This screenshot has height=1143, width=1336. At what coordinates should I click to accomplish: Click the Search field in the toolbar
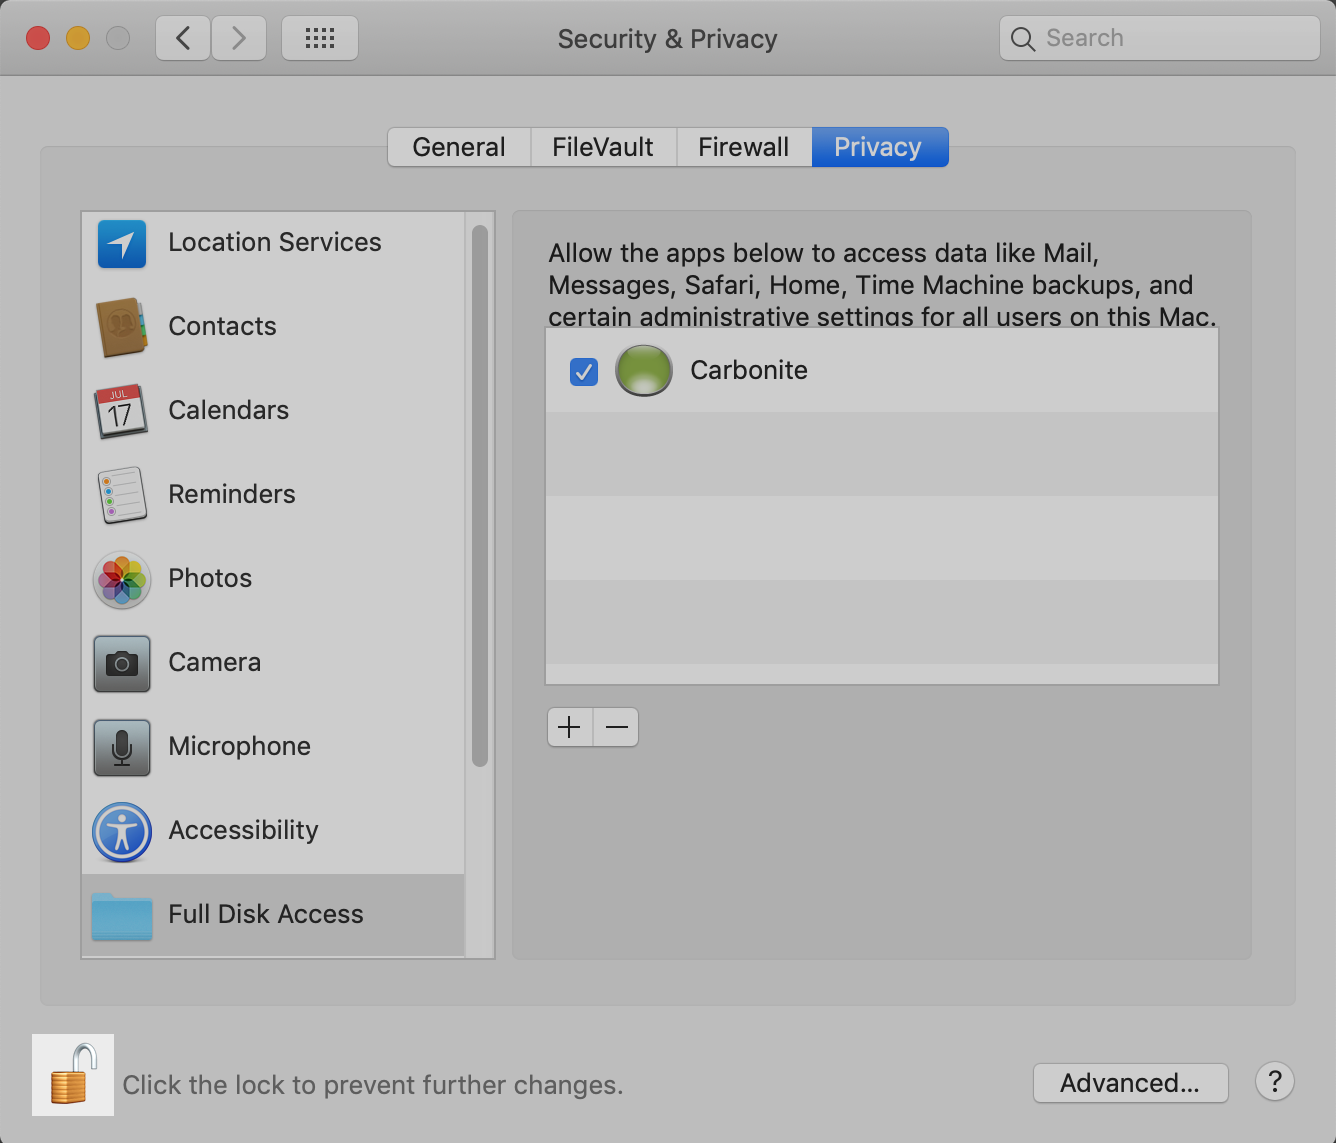(1160, 38)
